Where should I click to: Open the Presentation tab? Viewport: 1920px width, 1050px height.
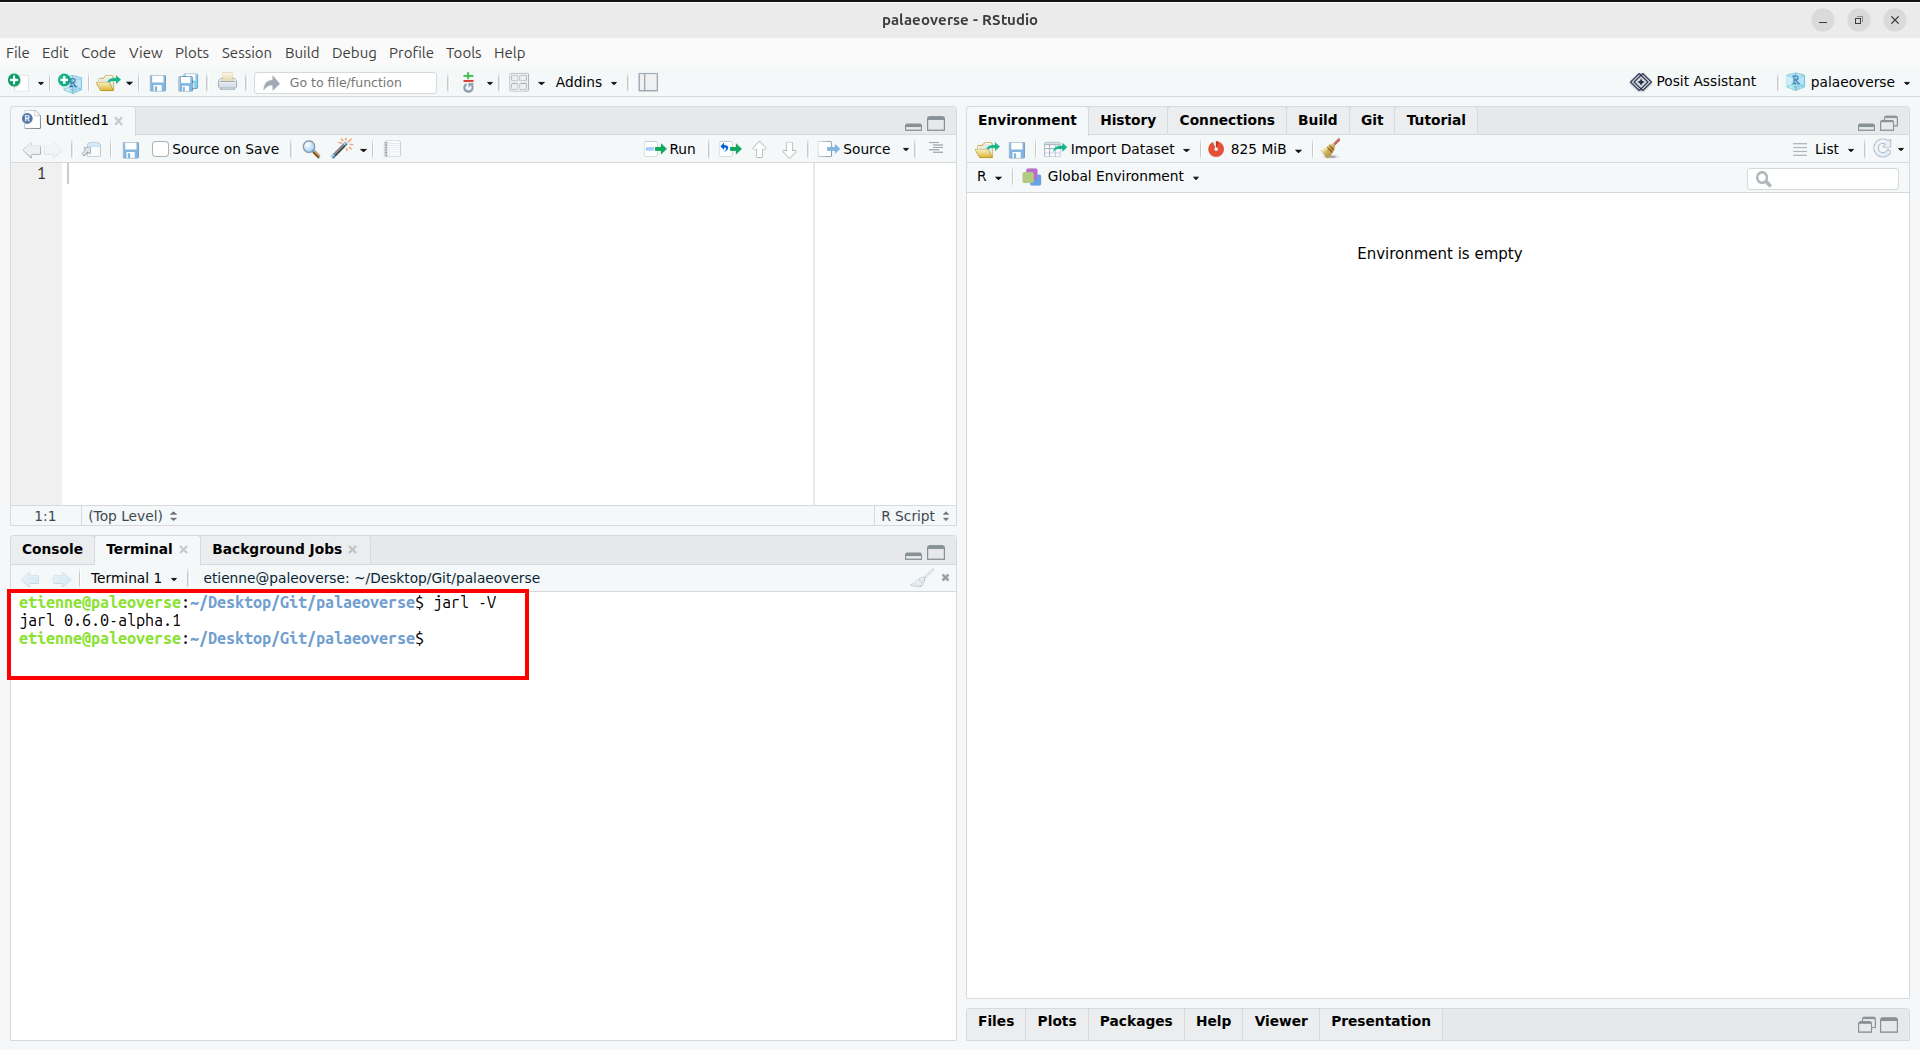(x=1381, y=1021)
